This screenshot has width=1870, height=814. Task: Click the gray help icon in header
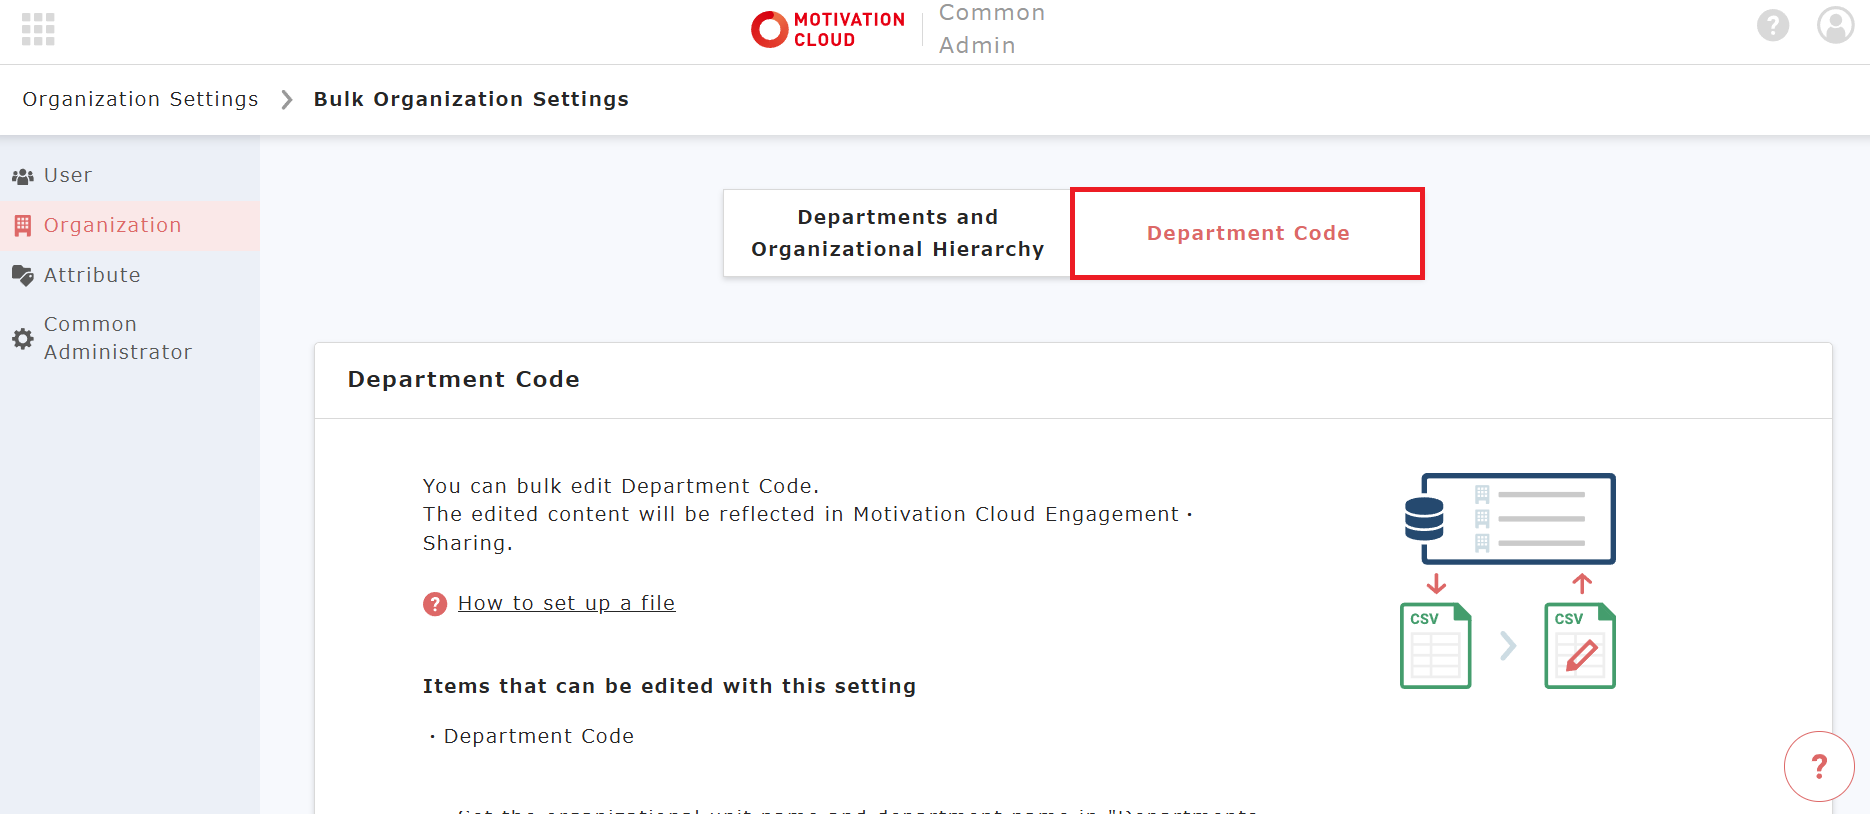(x=1773, y=25)
